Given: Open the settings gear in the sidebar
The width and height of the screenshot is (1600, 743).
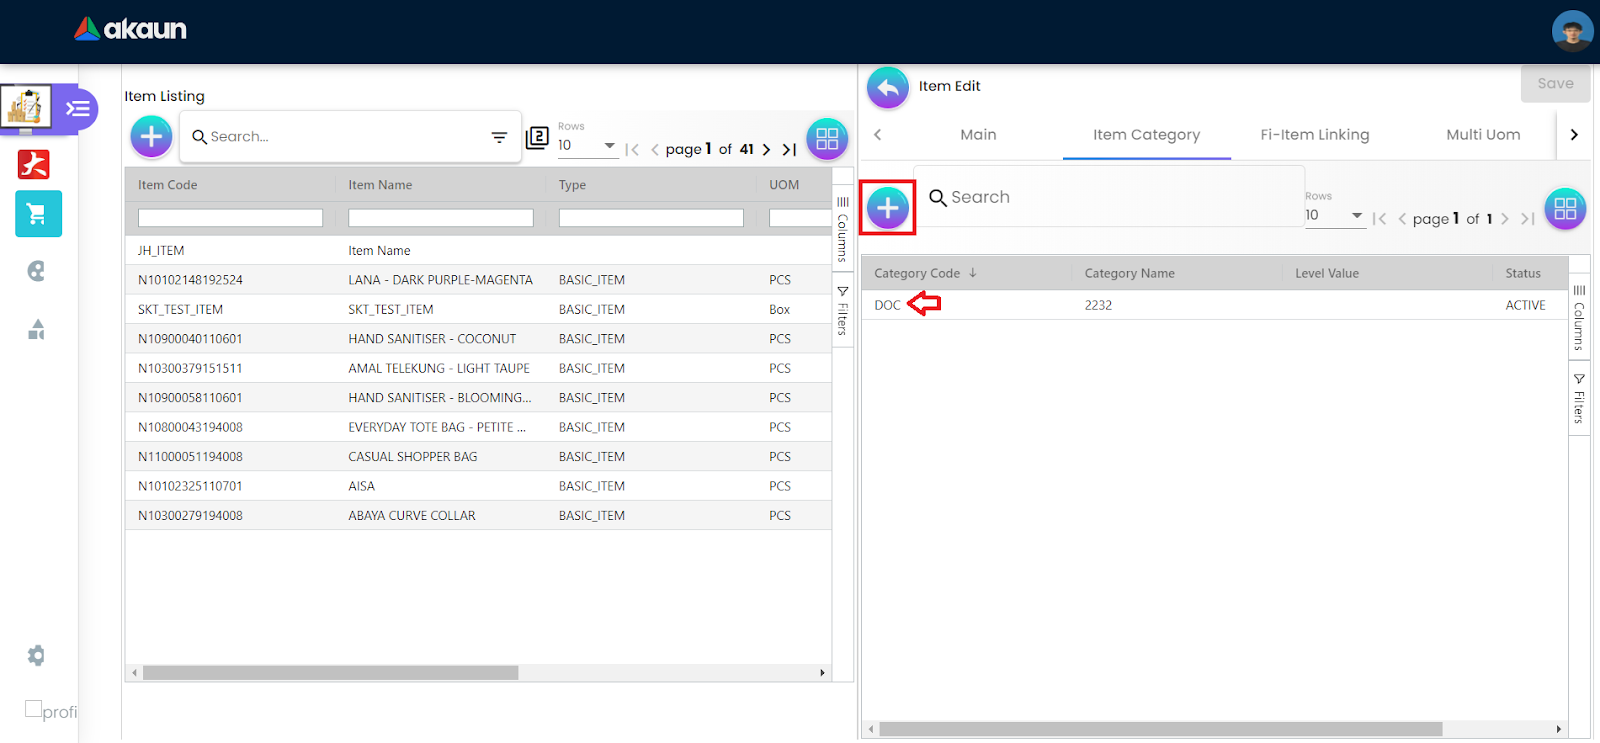Looking at the screenshot, I should [x=37, y=656].
